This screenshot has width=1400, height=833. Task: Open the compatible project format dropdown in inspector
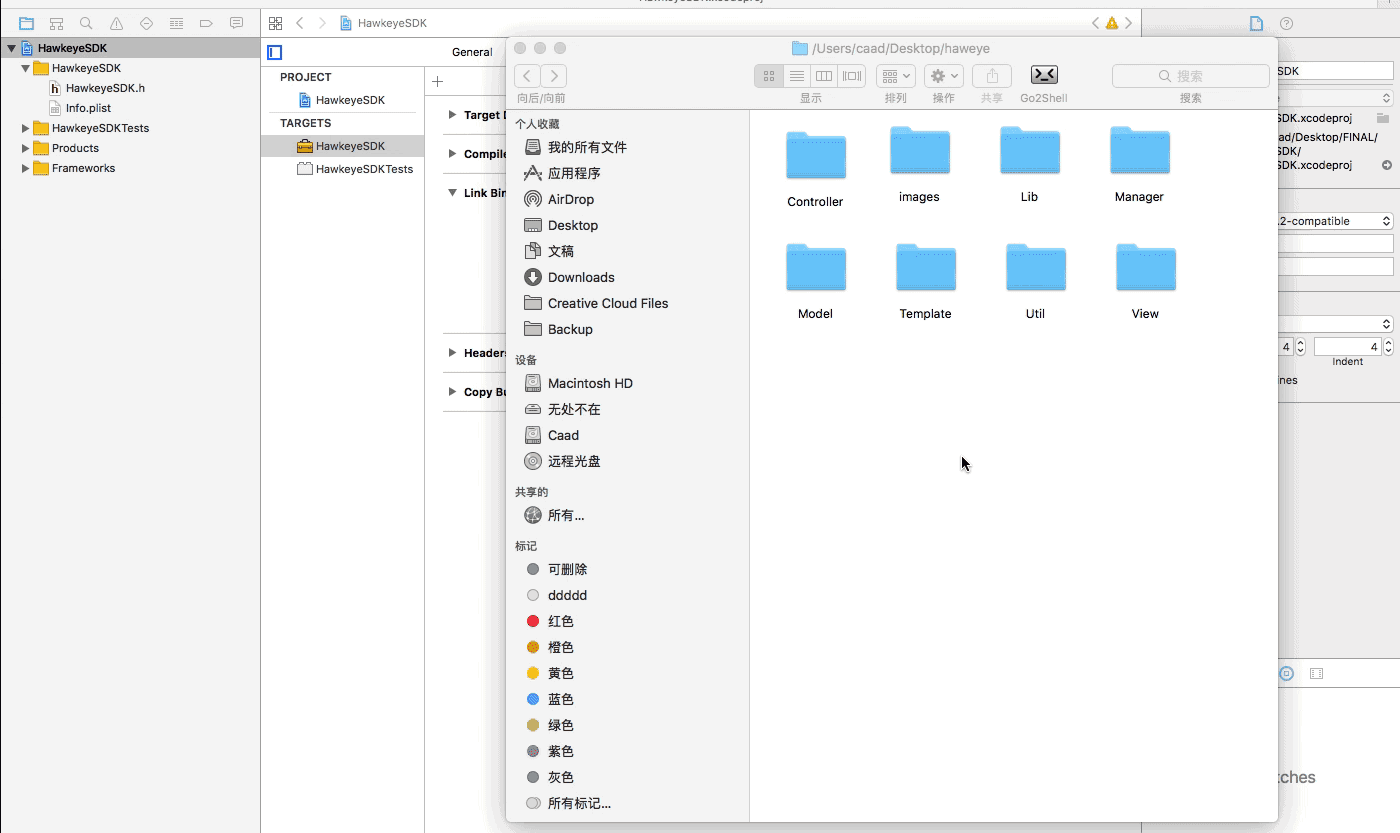point(1336,221)
